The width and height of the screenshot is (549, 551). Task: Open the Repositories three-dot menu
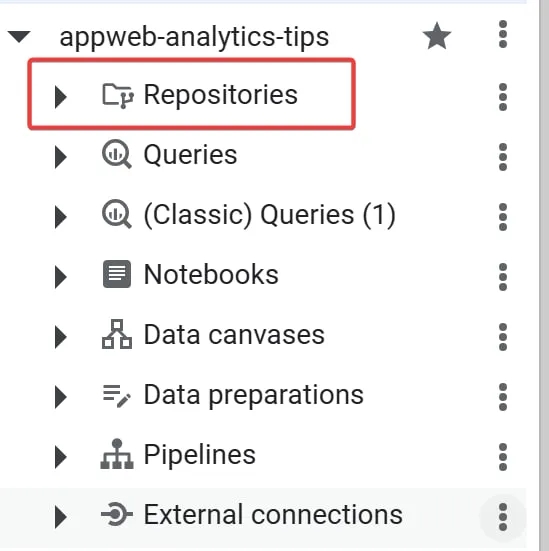[x=503, y=97]
